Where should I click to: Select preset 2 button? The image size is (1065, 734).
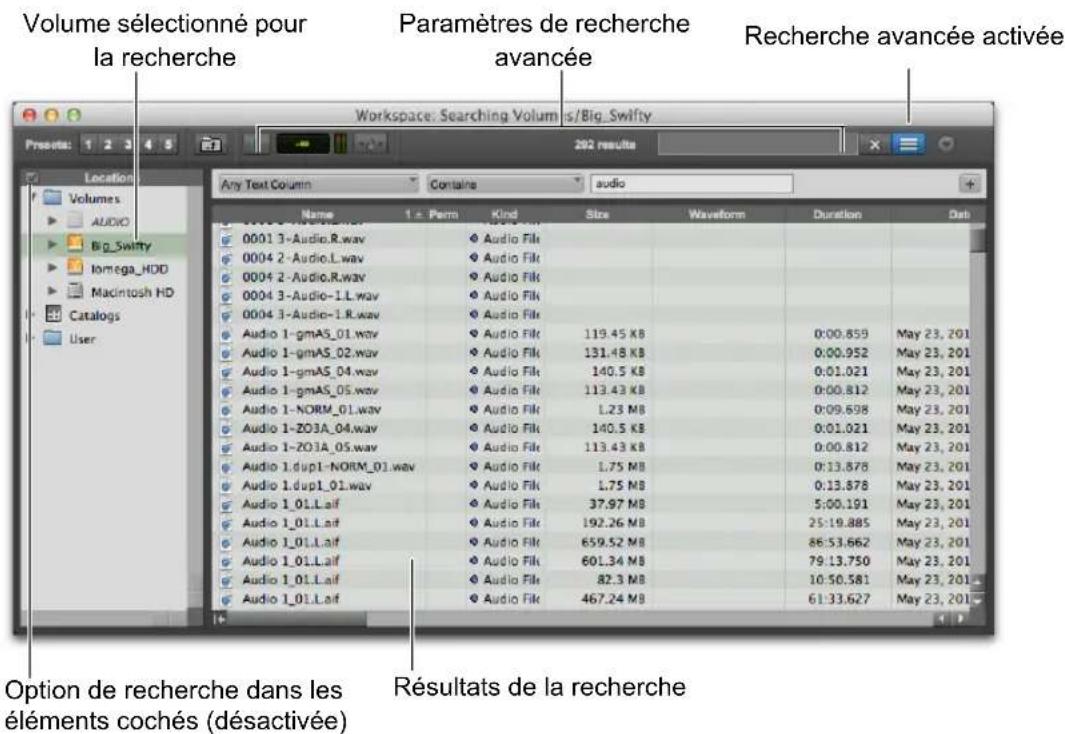[x=108, y=145]
